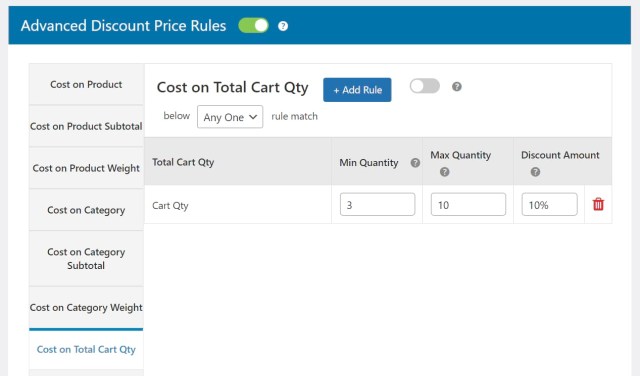Screen dimensions: 640x376
Task: Disable Advanced Discount Price Rules toggle
Action: pos(253,26)
